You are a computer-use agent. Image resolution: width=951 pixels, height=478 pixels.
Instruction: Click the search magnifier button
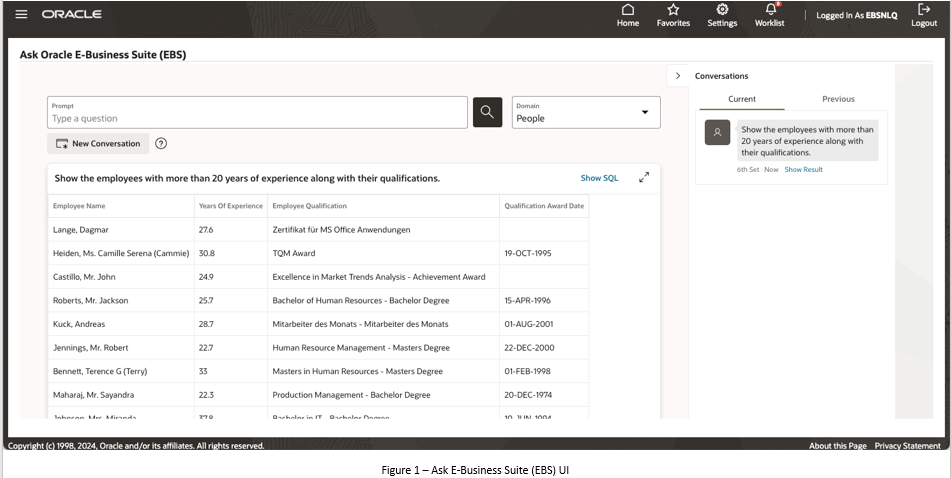coord(487,112)
